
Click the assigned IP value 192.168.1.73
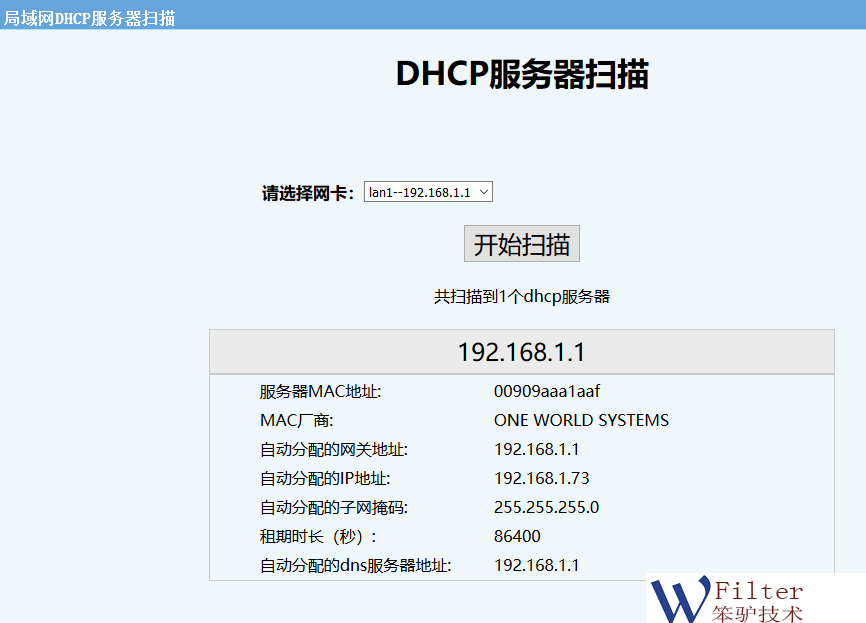[x=541, y=478]
